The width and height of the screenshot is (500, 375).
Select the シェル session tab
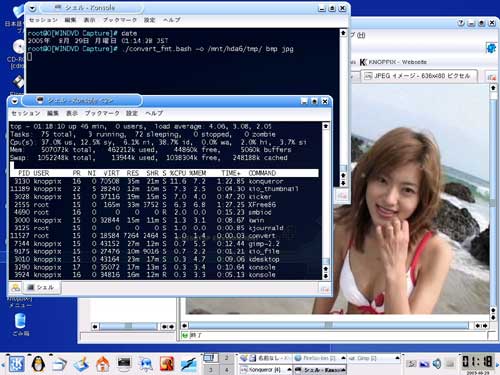(41, 287)
